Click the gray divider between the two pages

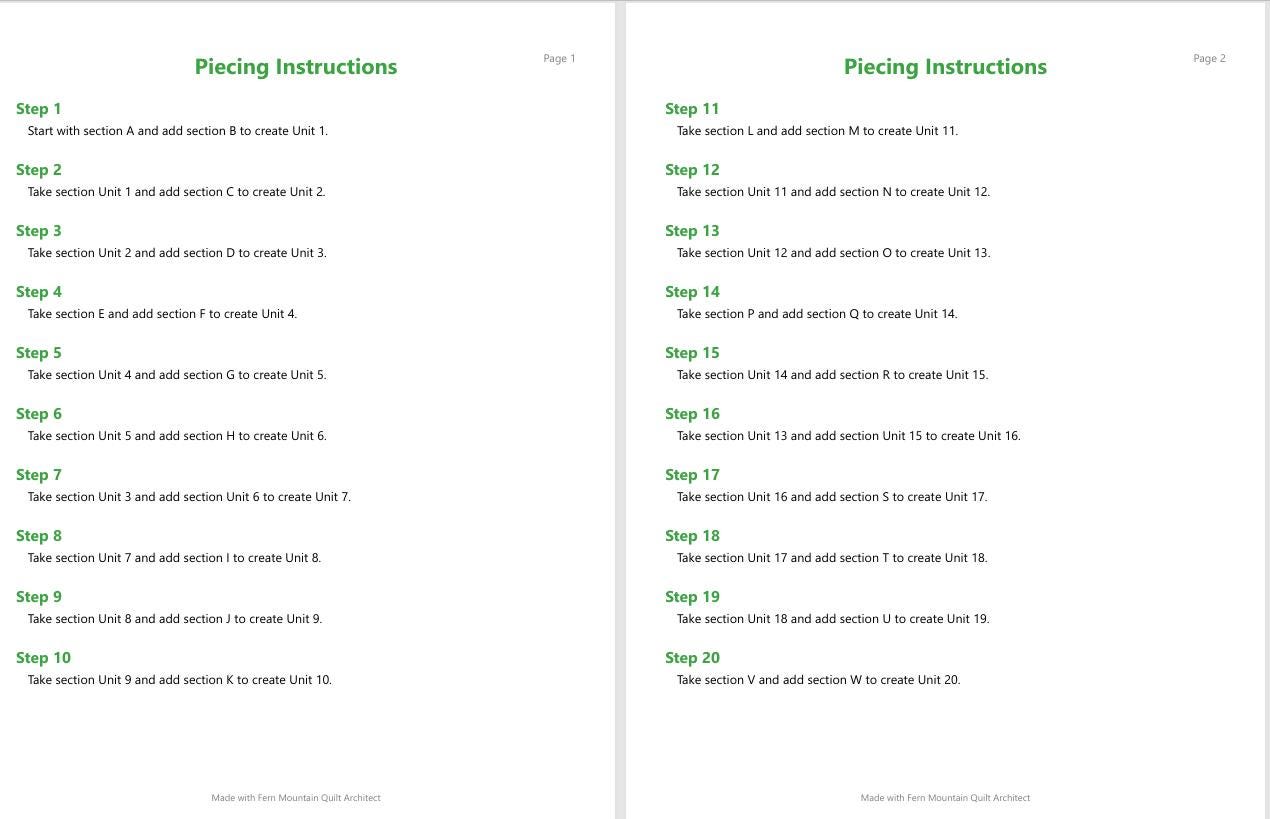click(620, 410)
